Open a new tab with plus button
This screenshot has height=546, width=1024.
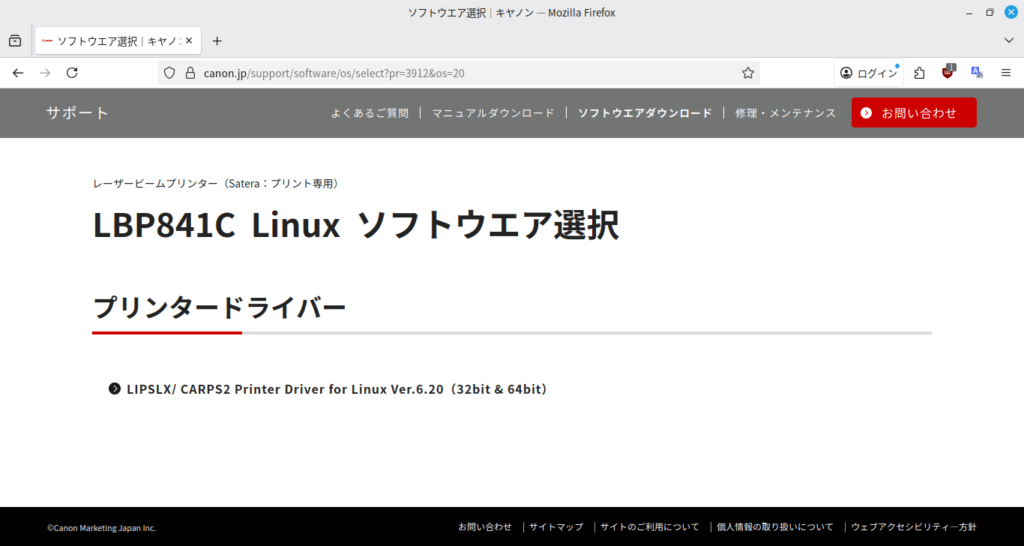point(217,41)
